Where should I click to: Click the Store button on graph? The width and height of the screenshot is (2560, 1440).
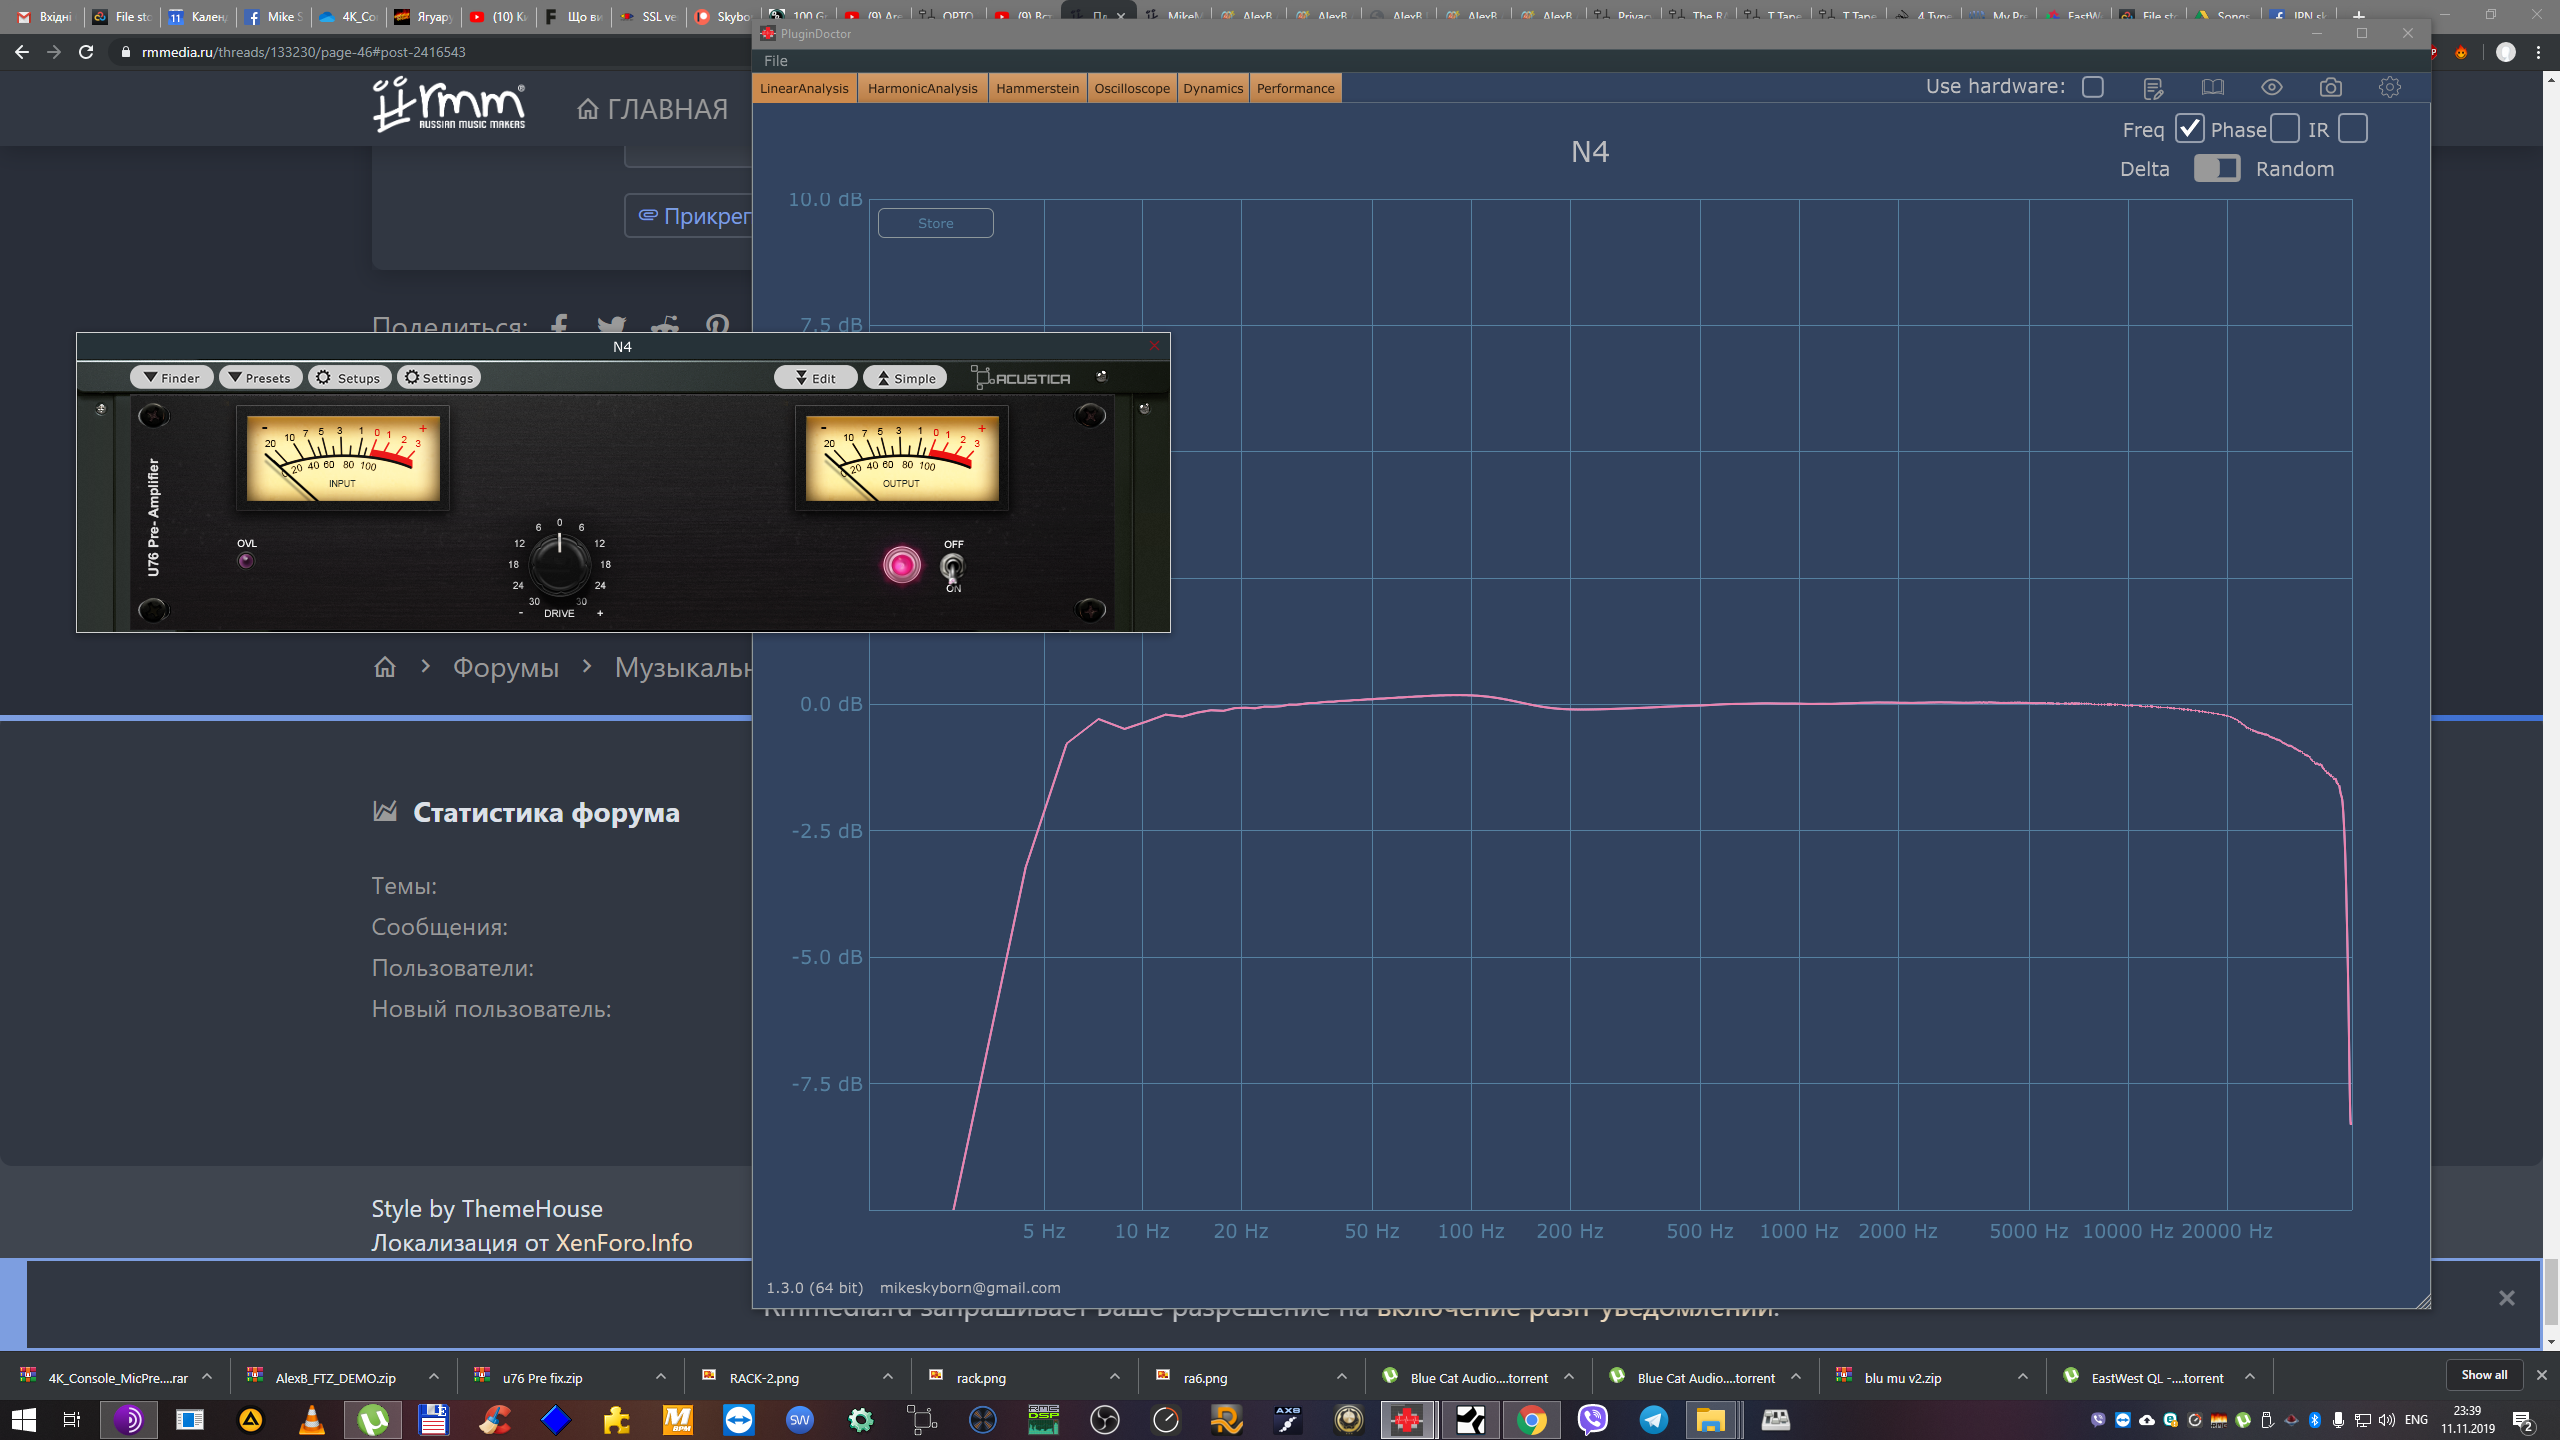(x=935, y=223)
